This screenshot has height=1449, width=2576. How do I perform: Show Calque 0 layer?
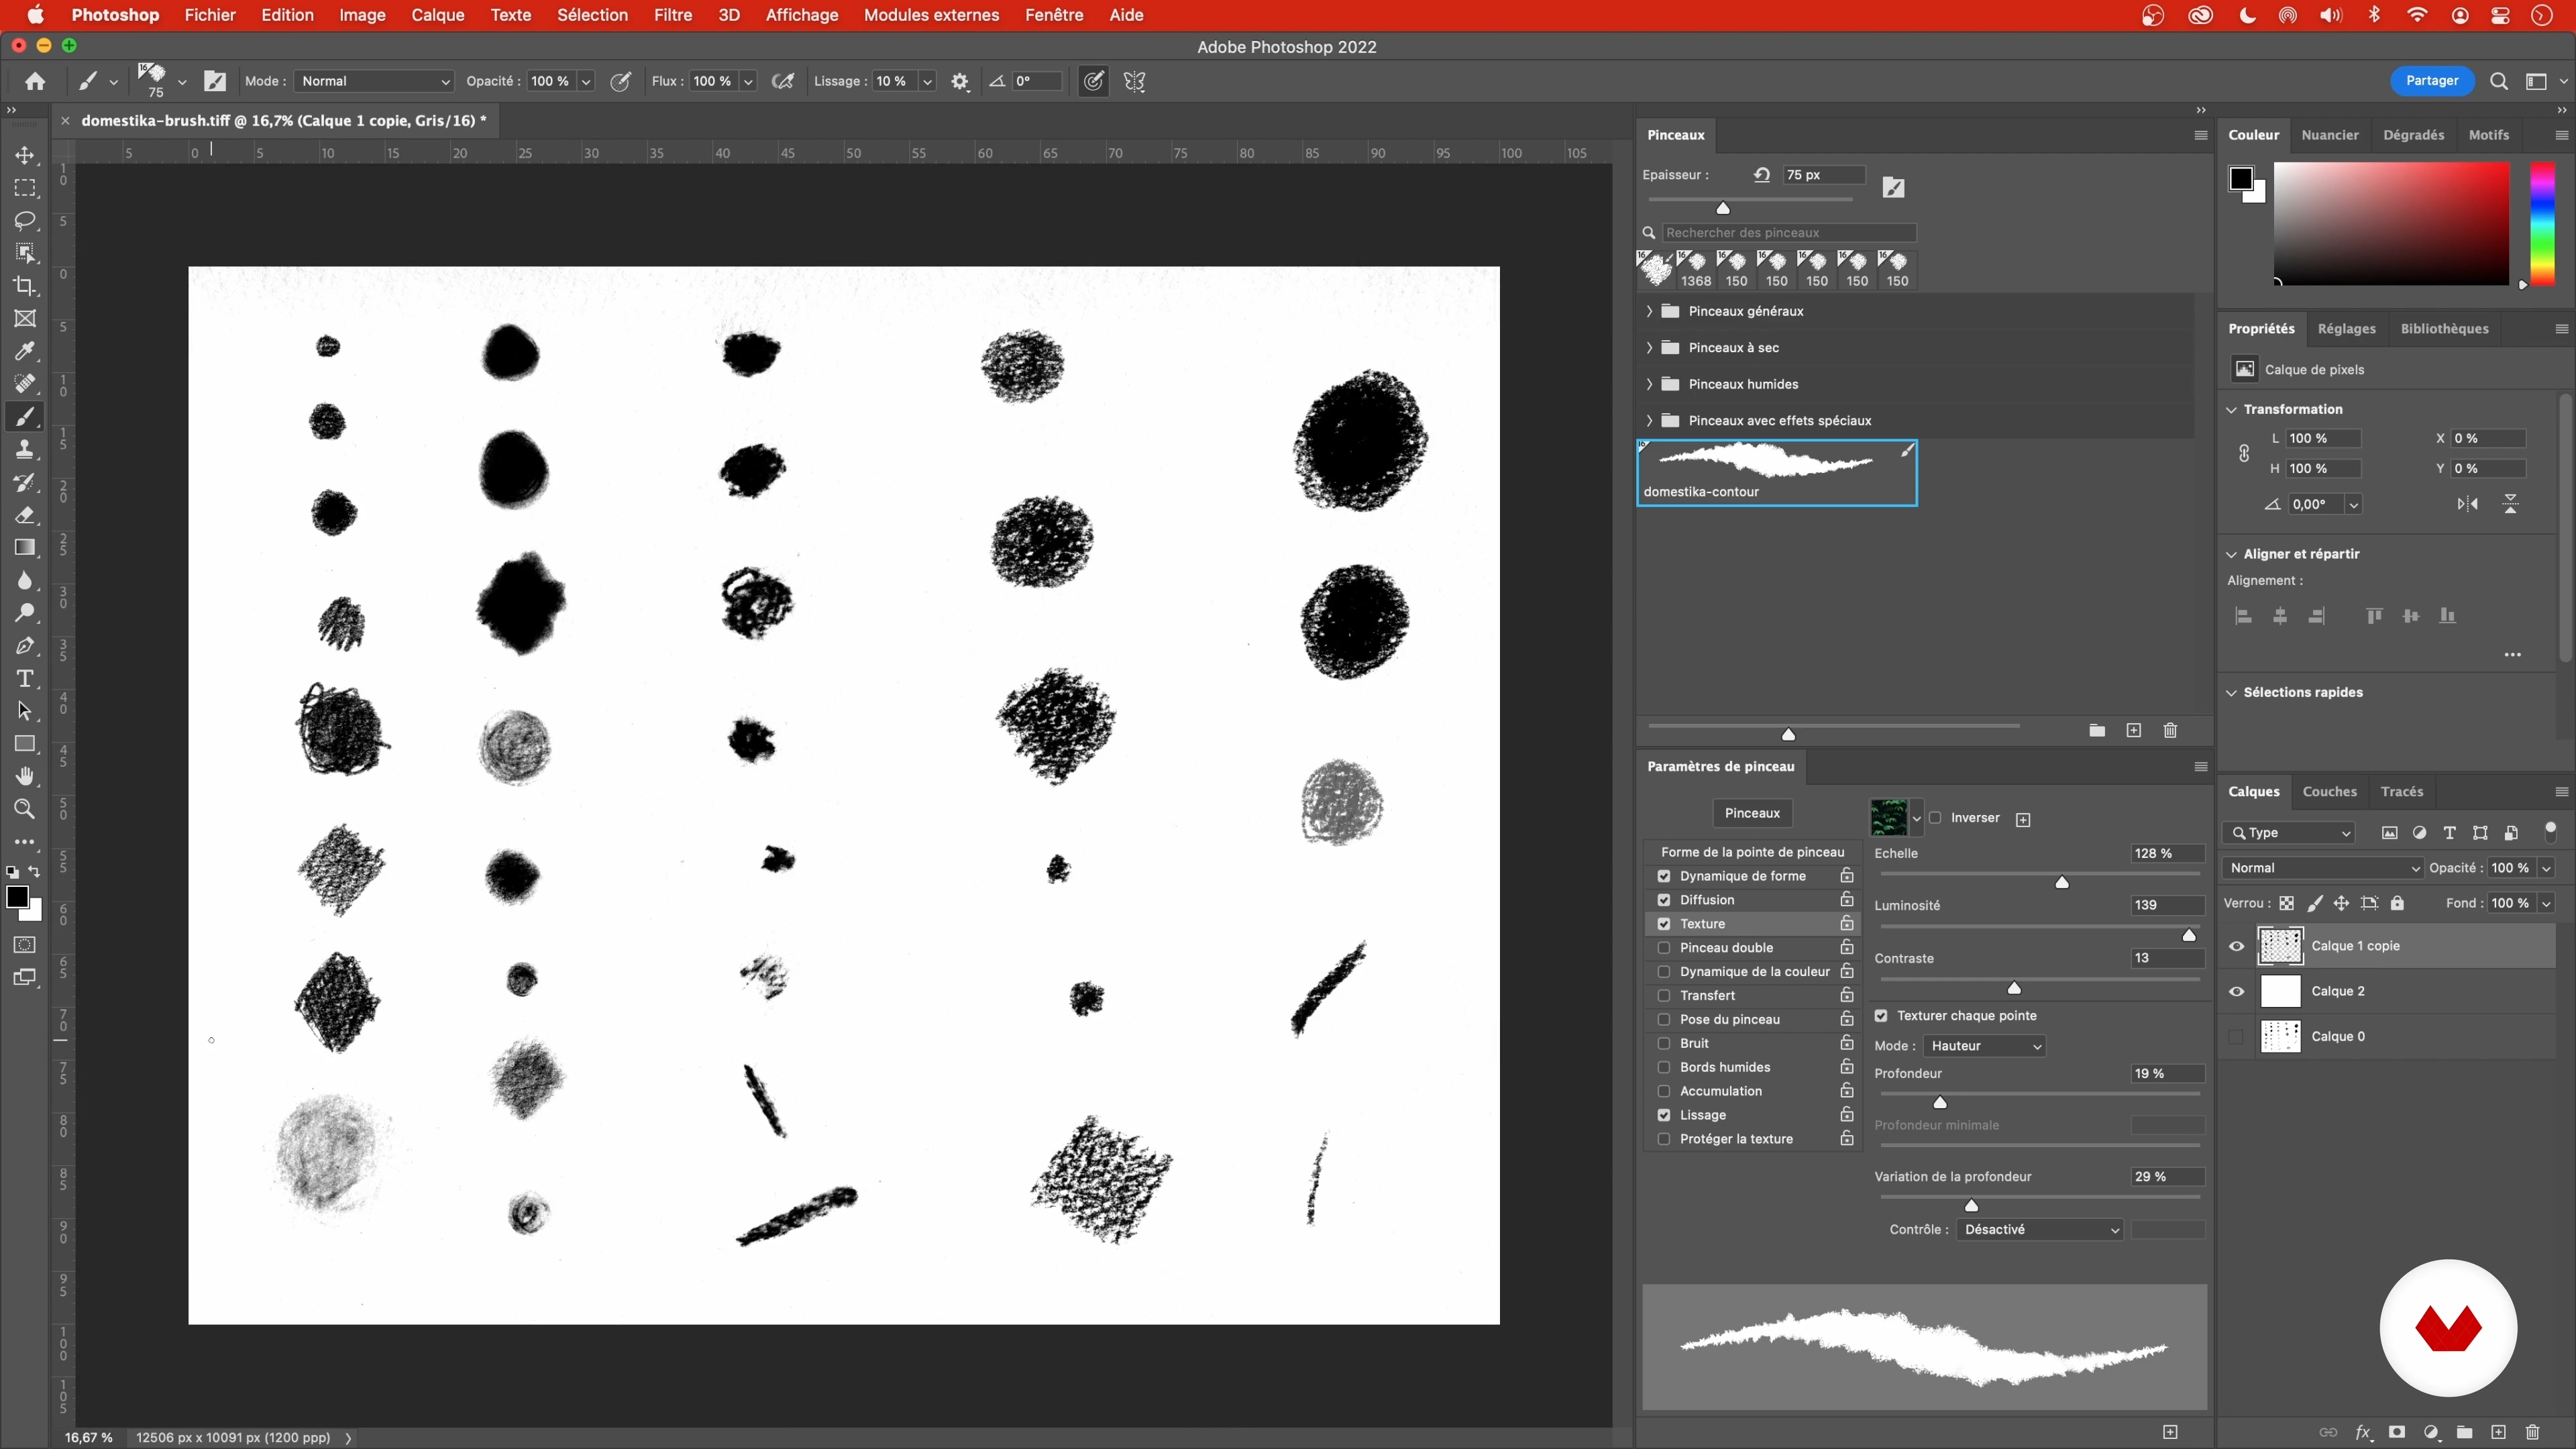[2237, 1037]
